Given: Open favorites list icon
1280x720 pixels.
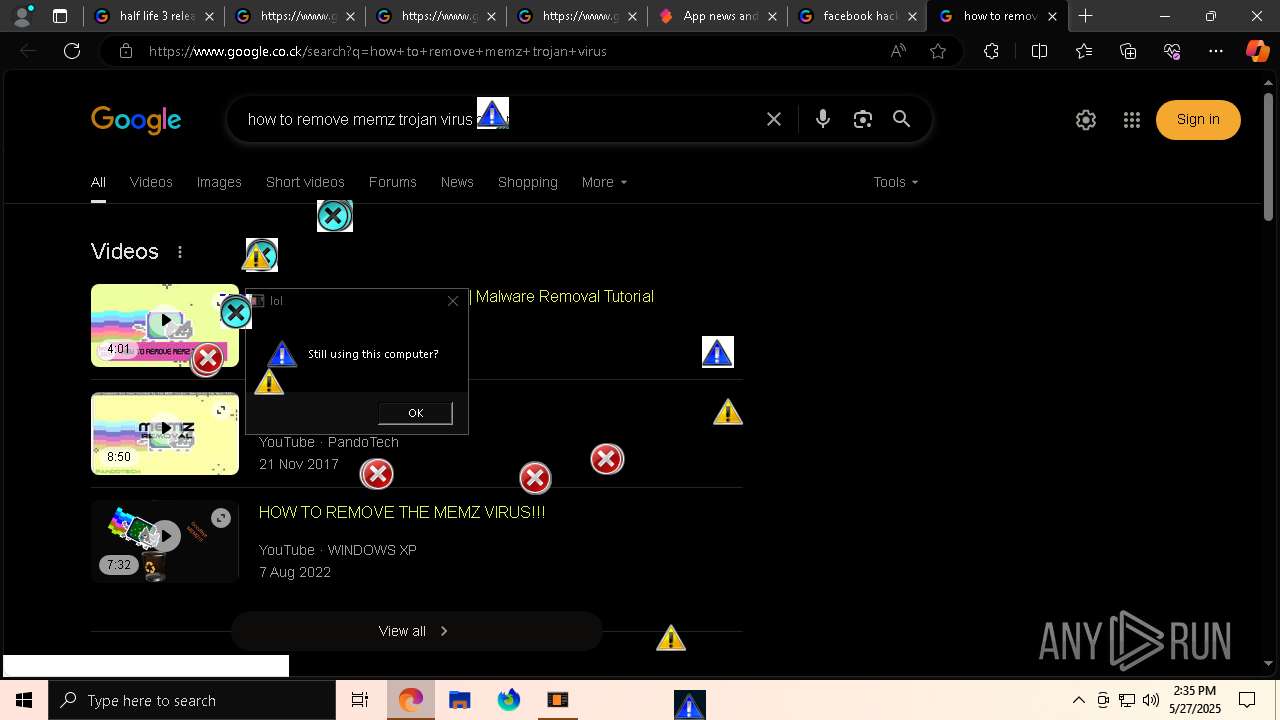Looking at the screenshot, I should tap(1084, 51).
